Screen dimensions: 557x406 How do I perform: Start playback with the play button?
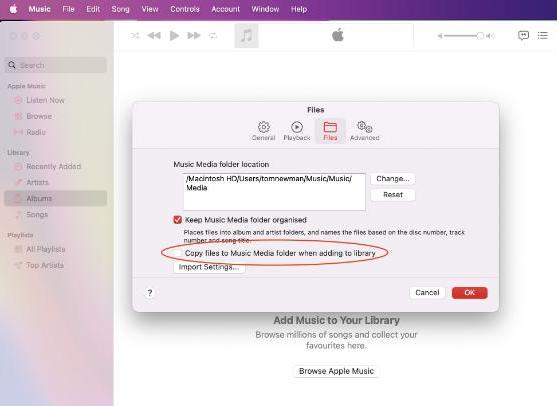[174, 36]
